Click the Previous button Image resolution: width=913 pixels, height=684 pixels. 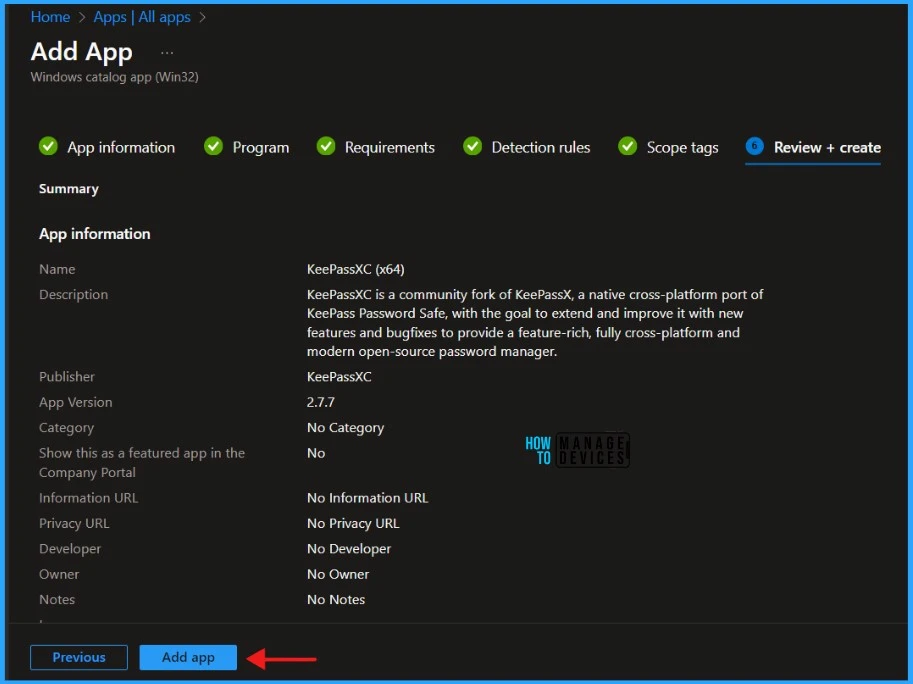tap(79, 657)
